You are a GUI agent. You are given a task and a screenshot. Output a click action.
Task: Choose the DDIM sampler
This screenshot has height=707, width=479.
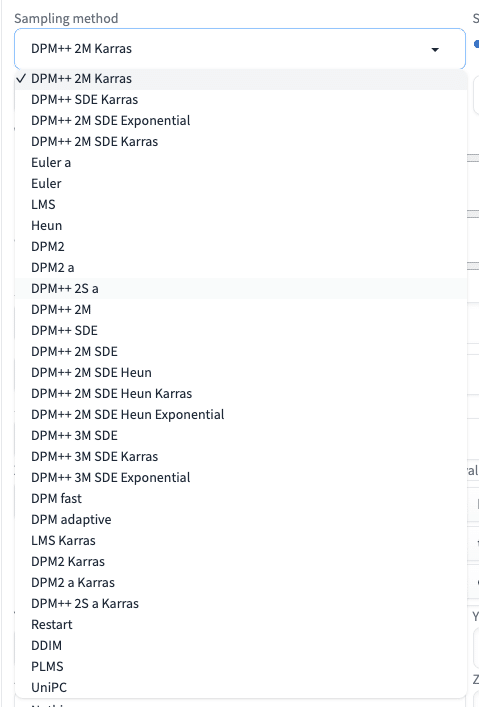click(x=241, y=646)
